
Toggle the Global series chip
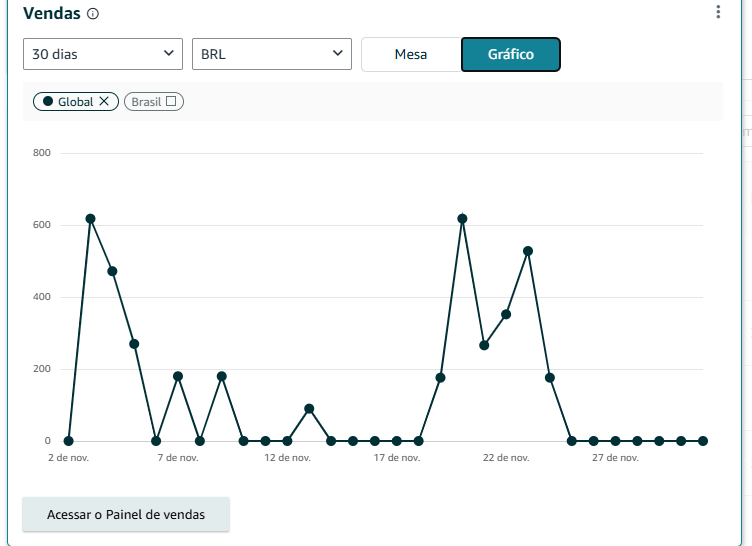pyautogui.click(x=68, y=102)
